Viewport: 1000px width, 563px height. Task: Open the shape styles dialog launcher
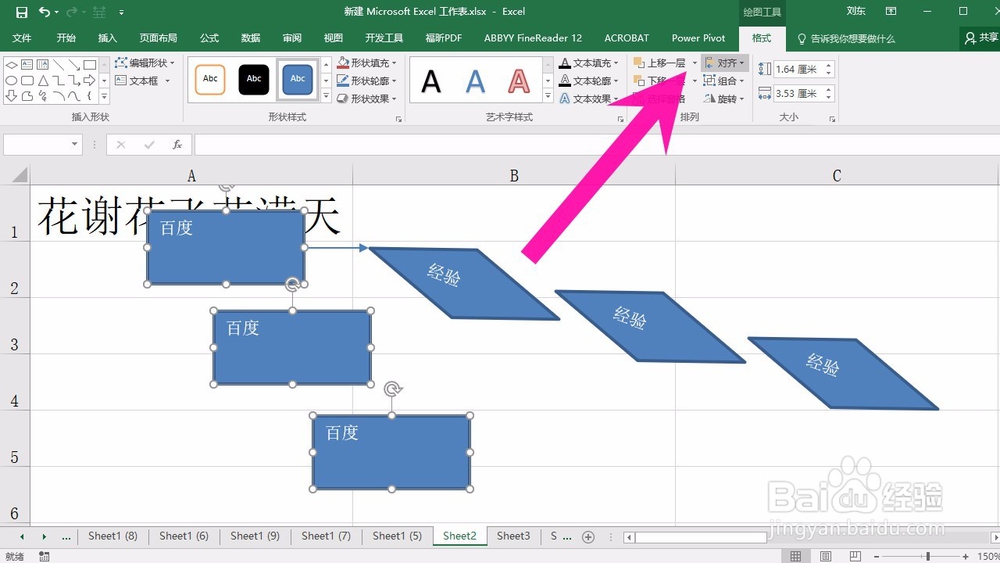(x=399, y=119)
